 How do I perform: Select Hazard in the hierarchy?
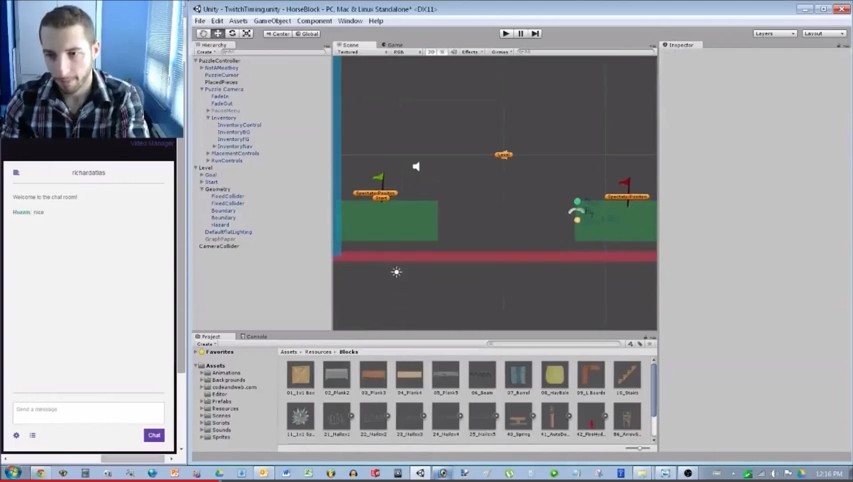pos(220,225)
